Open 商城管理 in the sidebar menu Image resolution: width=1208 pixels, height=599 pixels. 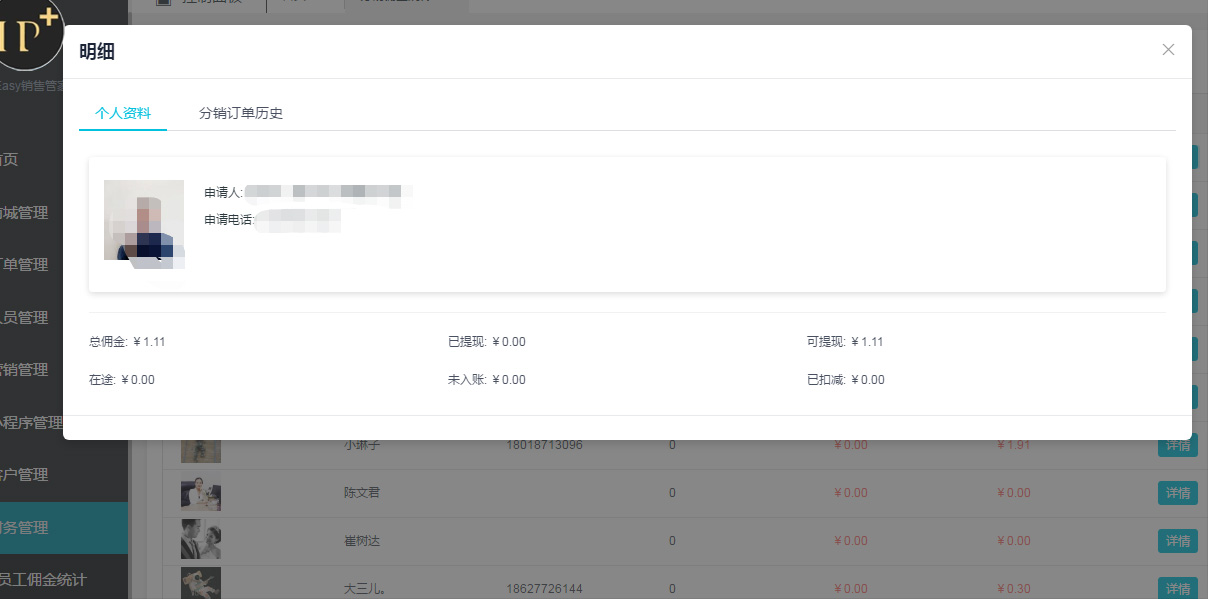pos(26,213)
